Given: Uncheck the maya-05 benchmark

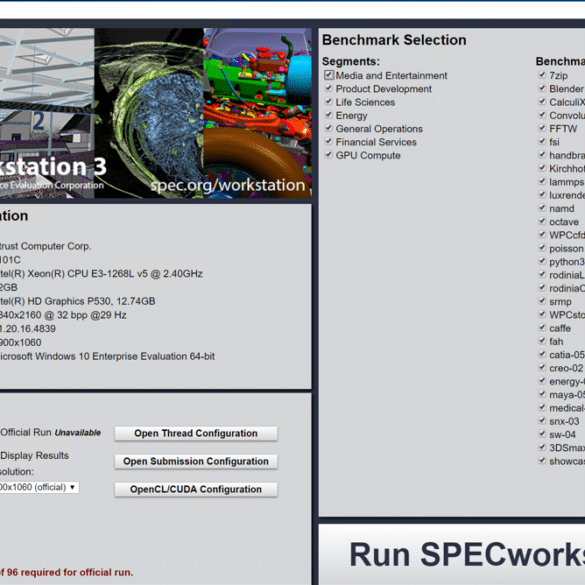Looking at the screenshot, I should 542,394.
